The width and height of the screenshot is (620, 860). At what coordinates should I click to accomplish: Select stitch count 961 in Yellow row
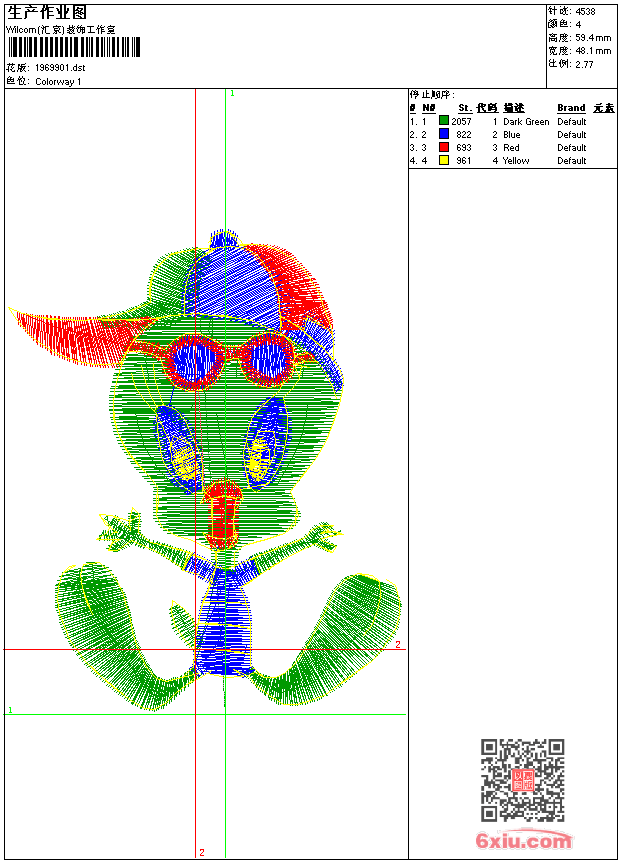pos(464,161)
